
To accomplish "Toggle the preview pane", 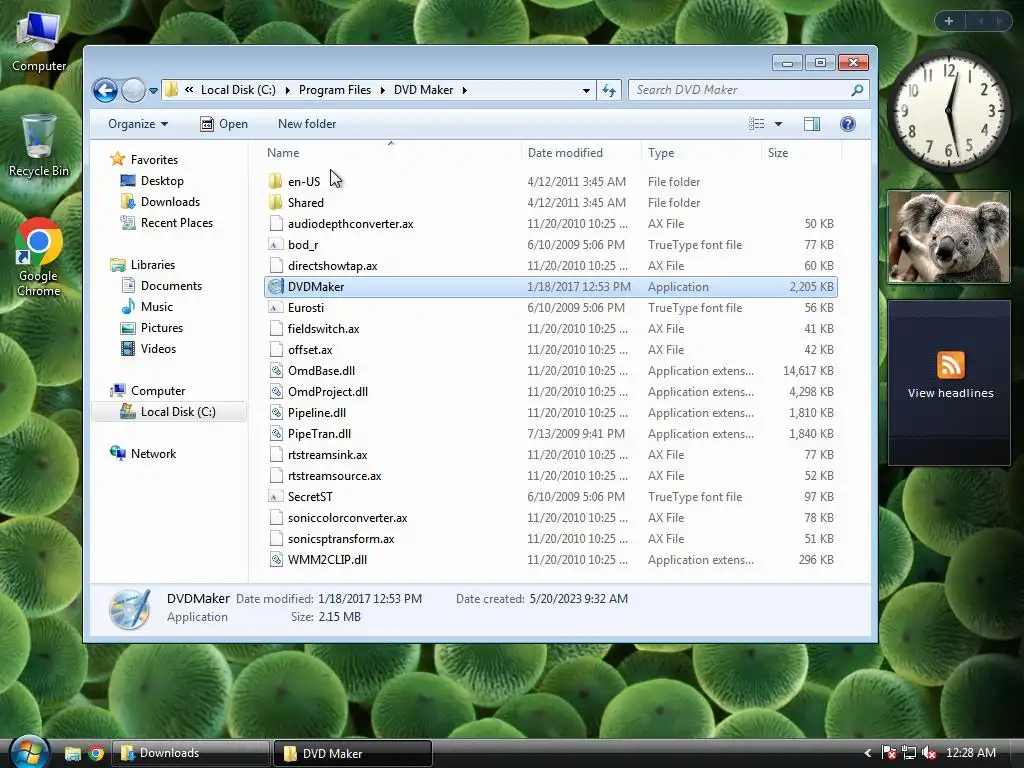I will tap(812, 124).
